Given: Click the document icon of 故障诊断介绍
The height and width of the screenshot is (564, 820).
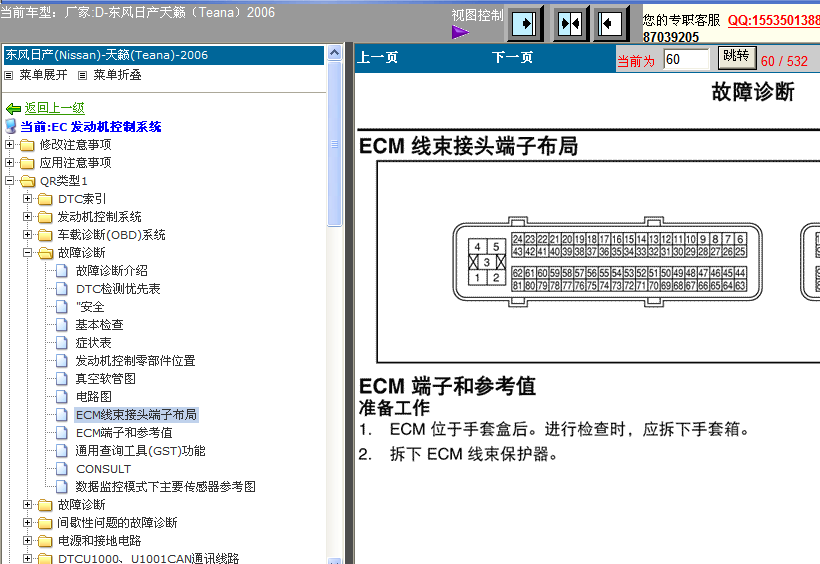Looking at the screenshot, I should [62, 270].
